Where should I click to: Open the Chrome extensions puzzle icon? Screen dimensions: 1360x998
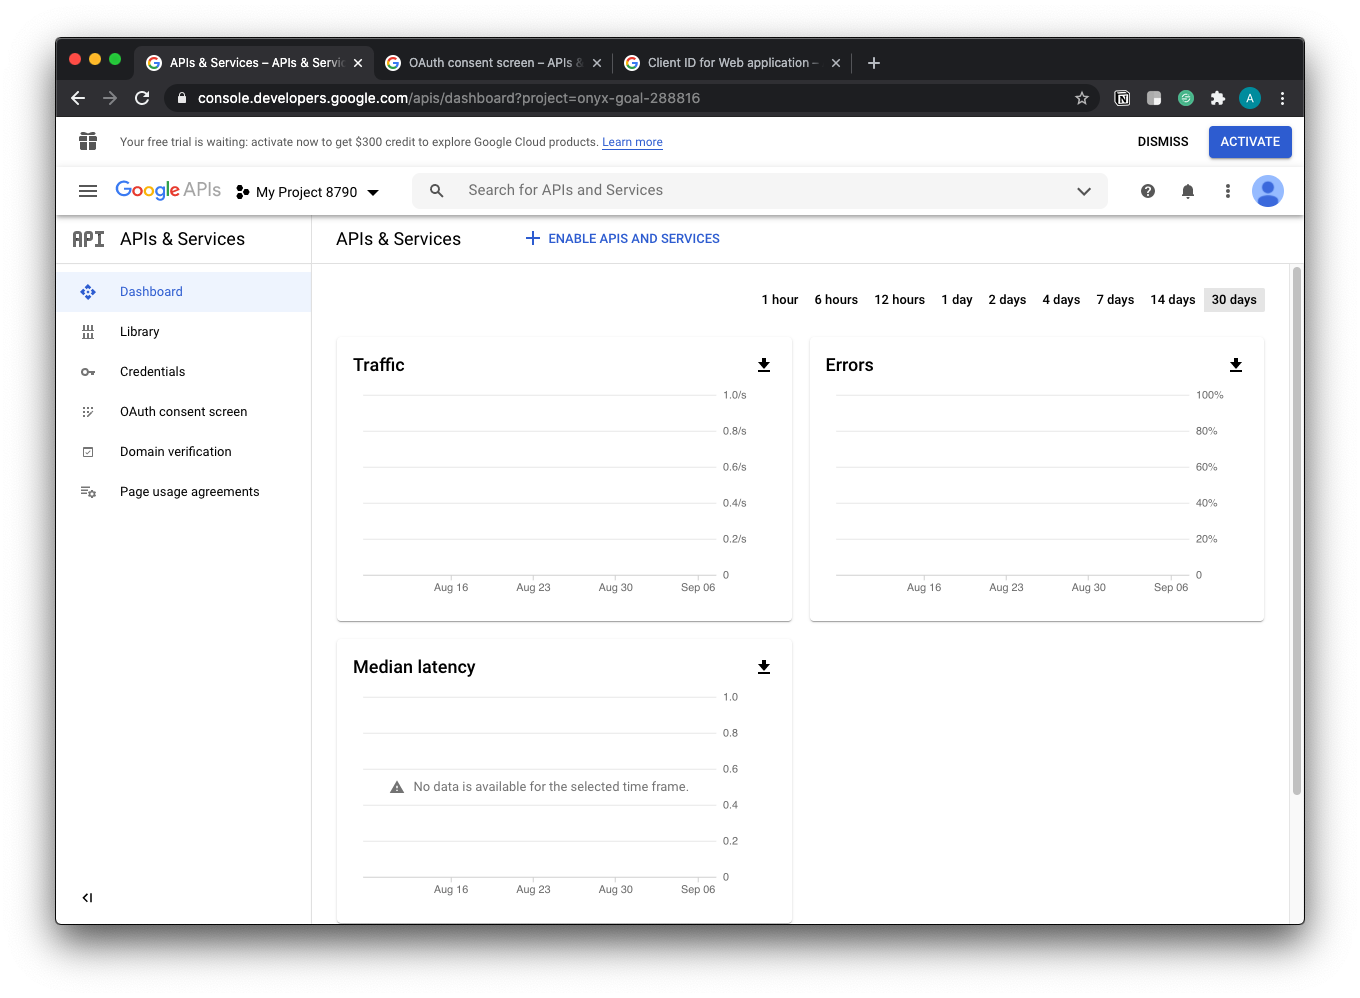point(1217,98)
